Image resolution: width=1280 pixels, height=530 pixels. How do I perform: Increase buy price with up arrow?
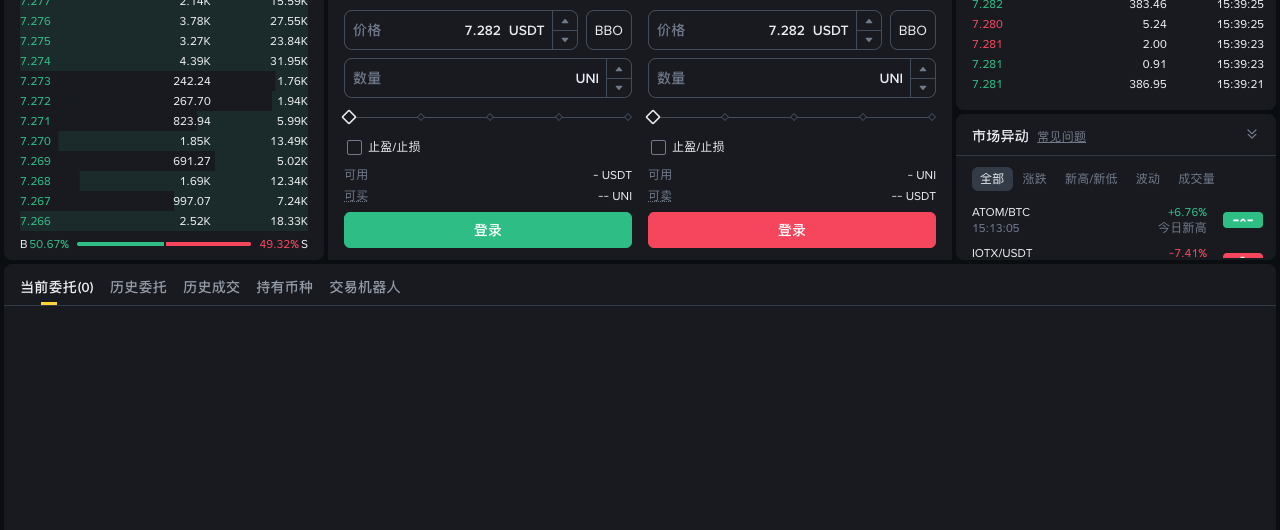pos(564,21)
